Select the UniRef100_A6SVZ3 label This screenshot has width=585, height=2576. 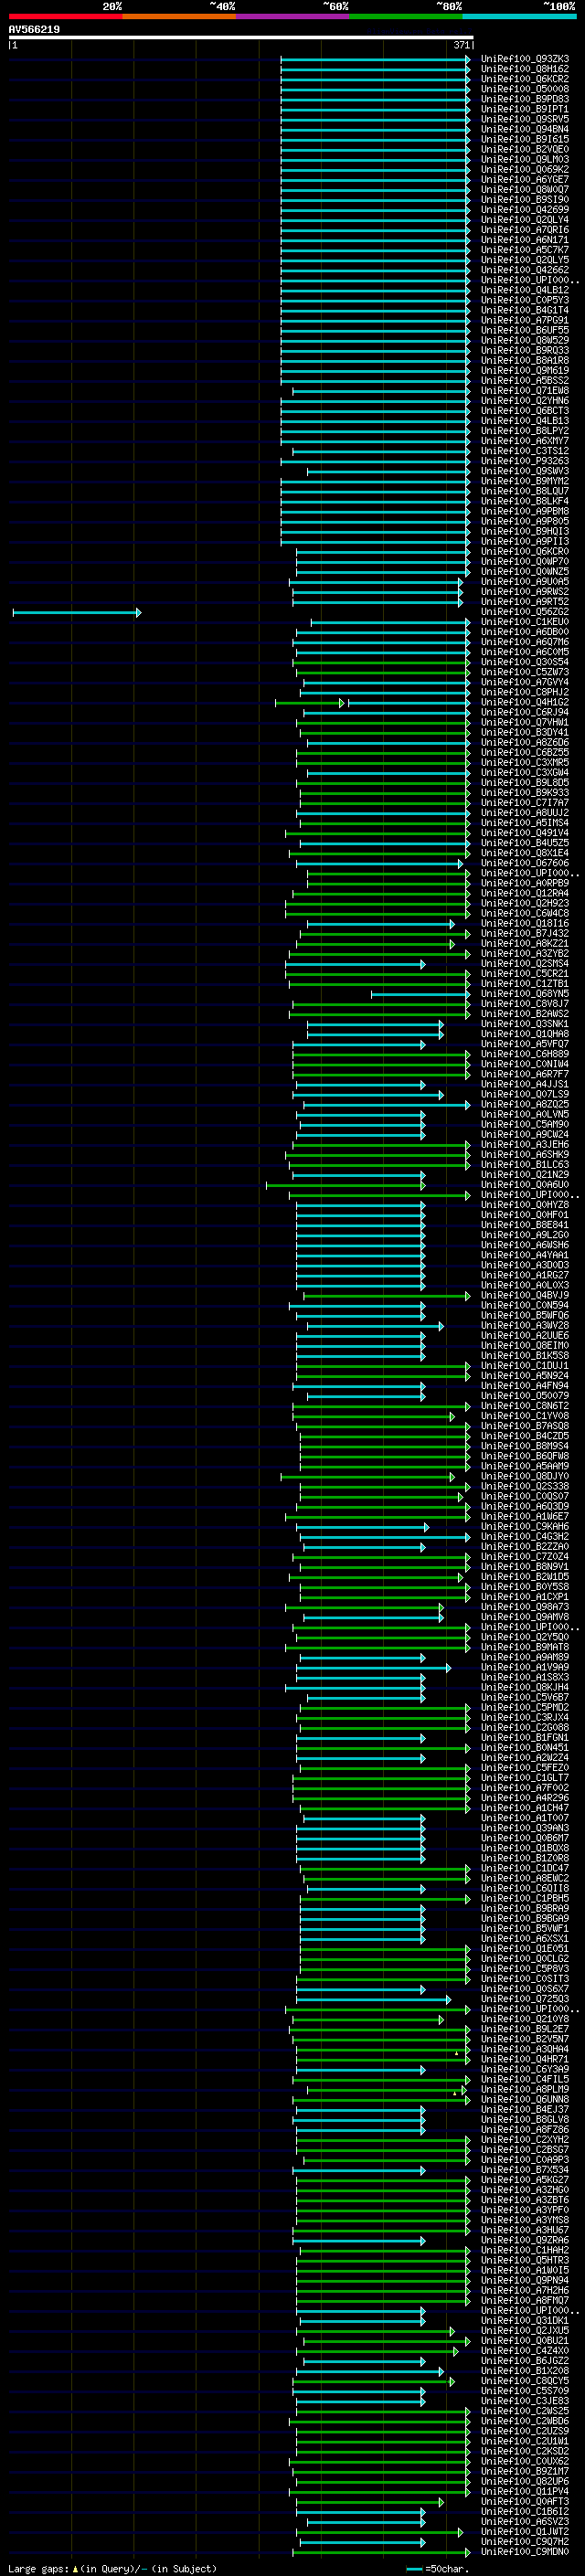[x=525, y=2521]
